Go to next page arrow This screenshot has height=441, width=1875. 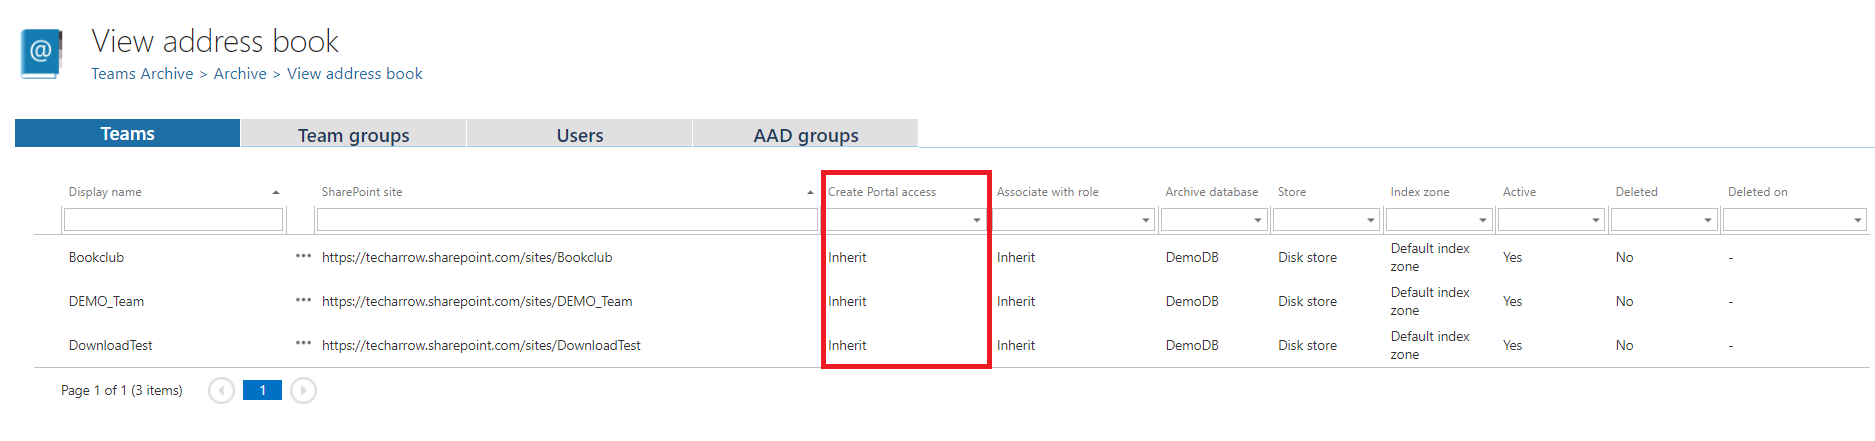pyautogui.click(x=303, y=390)
